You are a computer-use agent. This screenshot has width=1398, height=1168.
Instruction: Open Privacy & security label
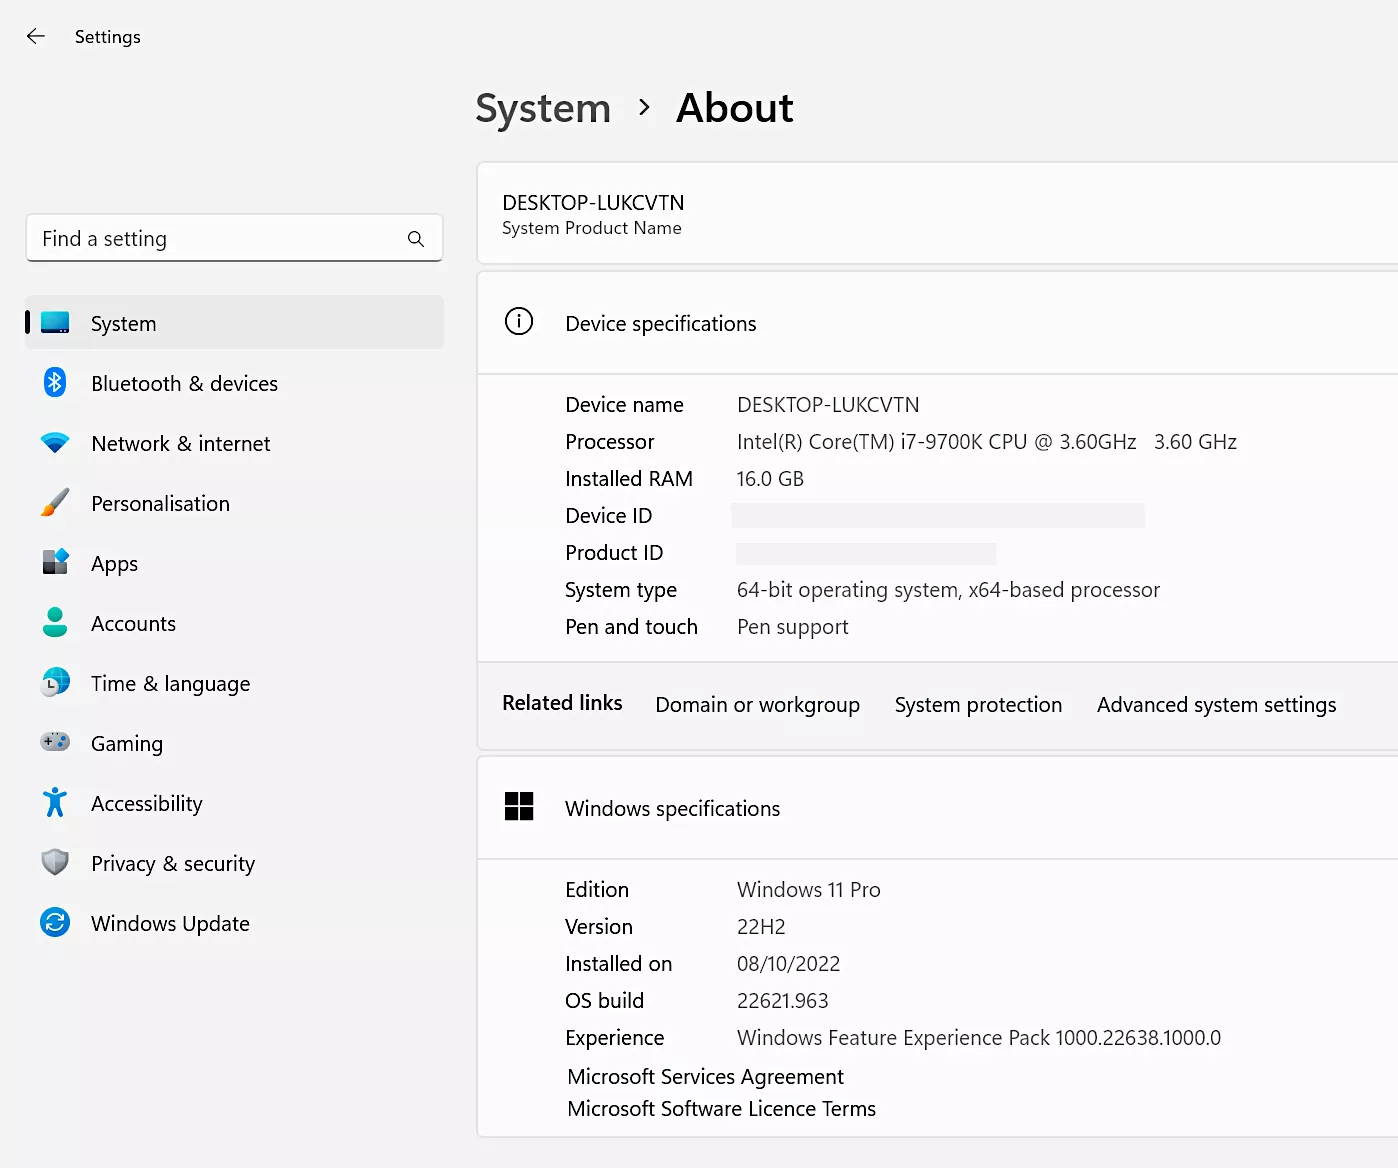(x=173, y=864)
